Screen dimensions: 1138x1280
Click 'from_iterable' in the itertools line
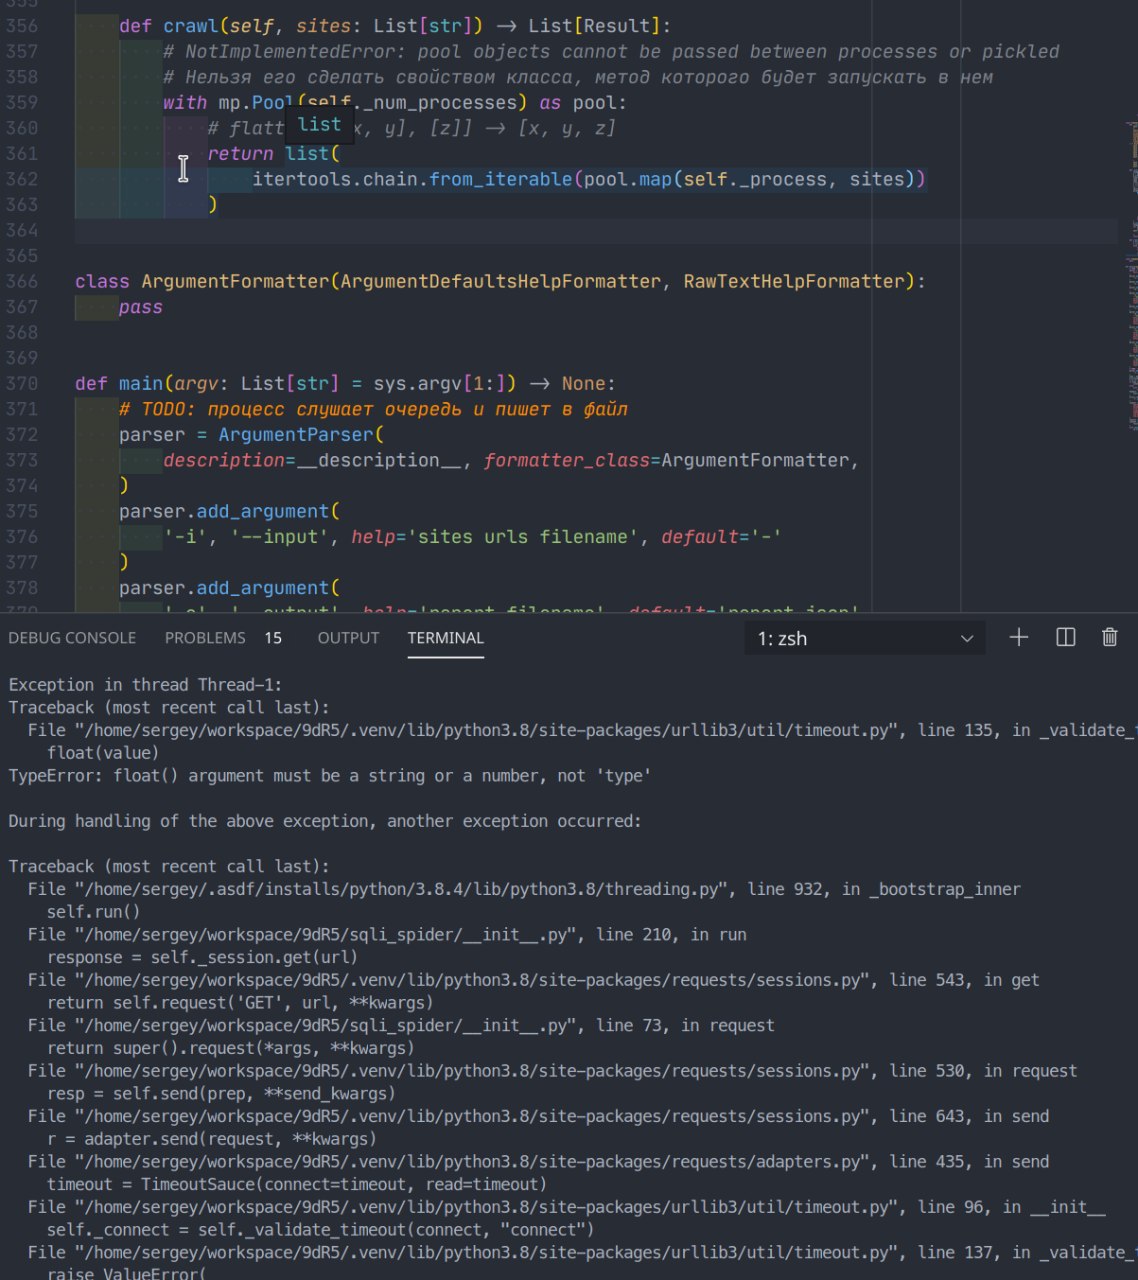pos(500,179)
